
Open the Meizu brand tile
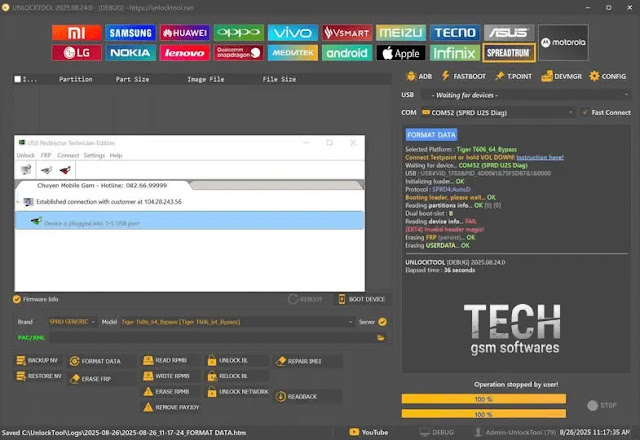[x=401, y=33]
